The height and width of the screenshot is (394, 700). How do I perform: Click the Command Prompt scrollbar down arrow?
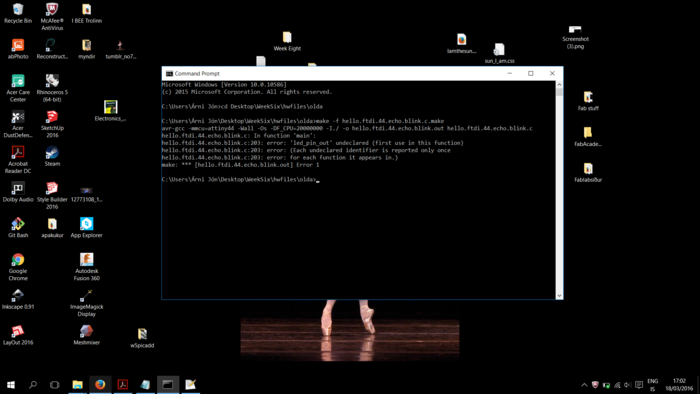(559, 295)
